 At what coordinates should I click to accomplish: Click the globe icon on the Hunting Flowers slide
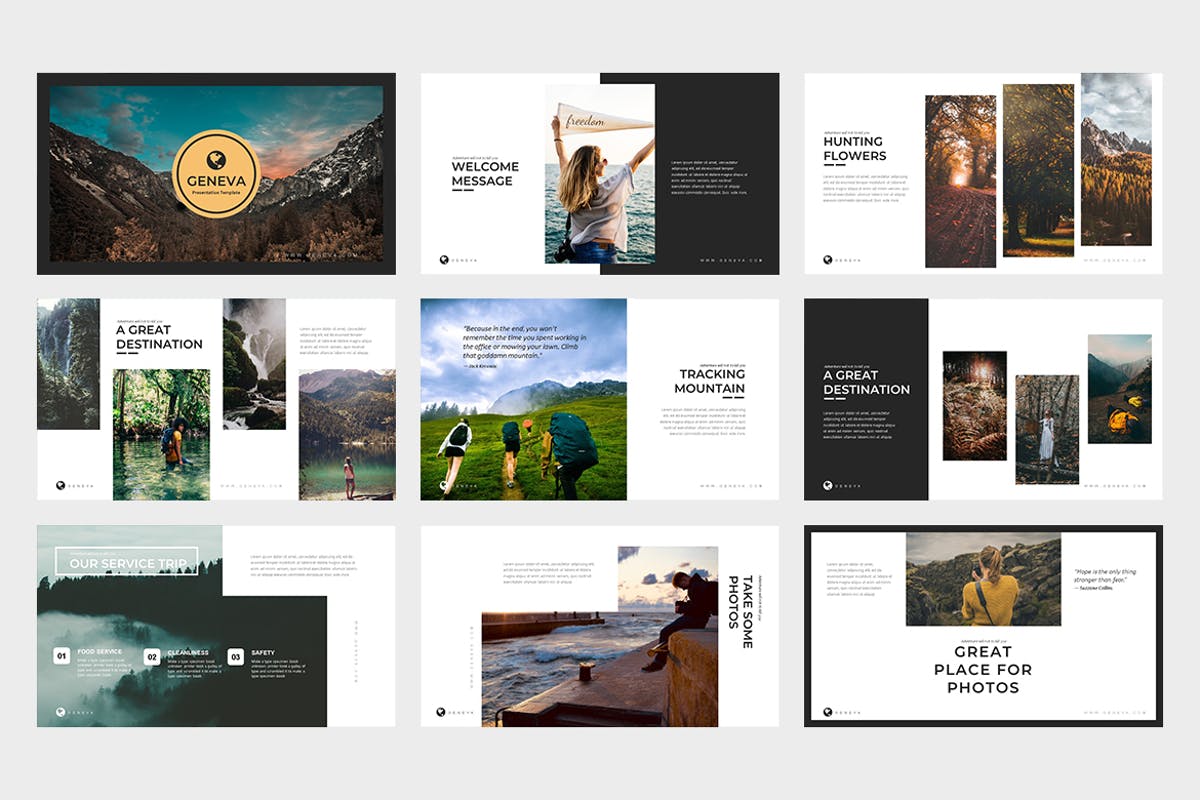(827, 258)
